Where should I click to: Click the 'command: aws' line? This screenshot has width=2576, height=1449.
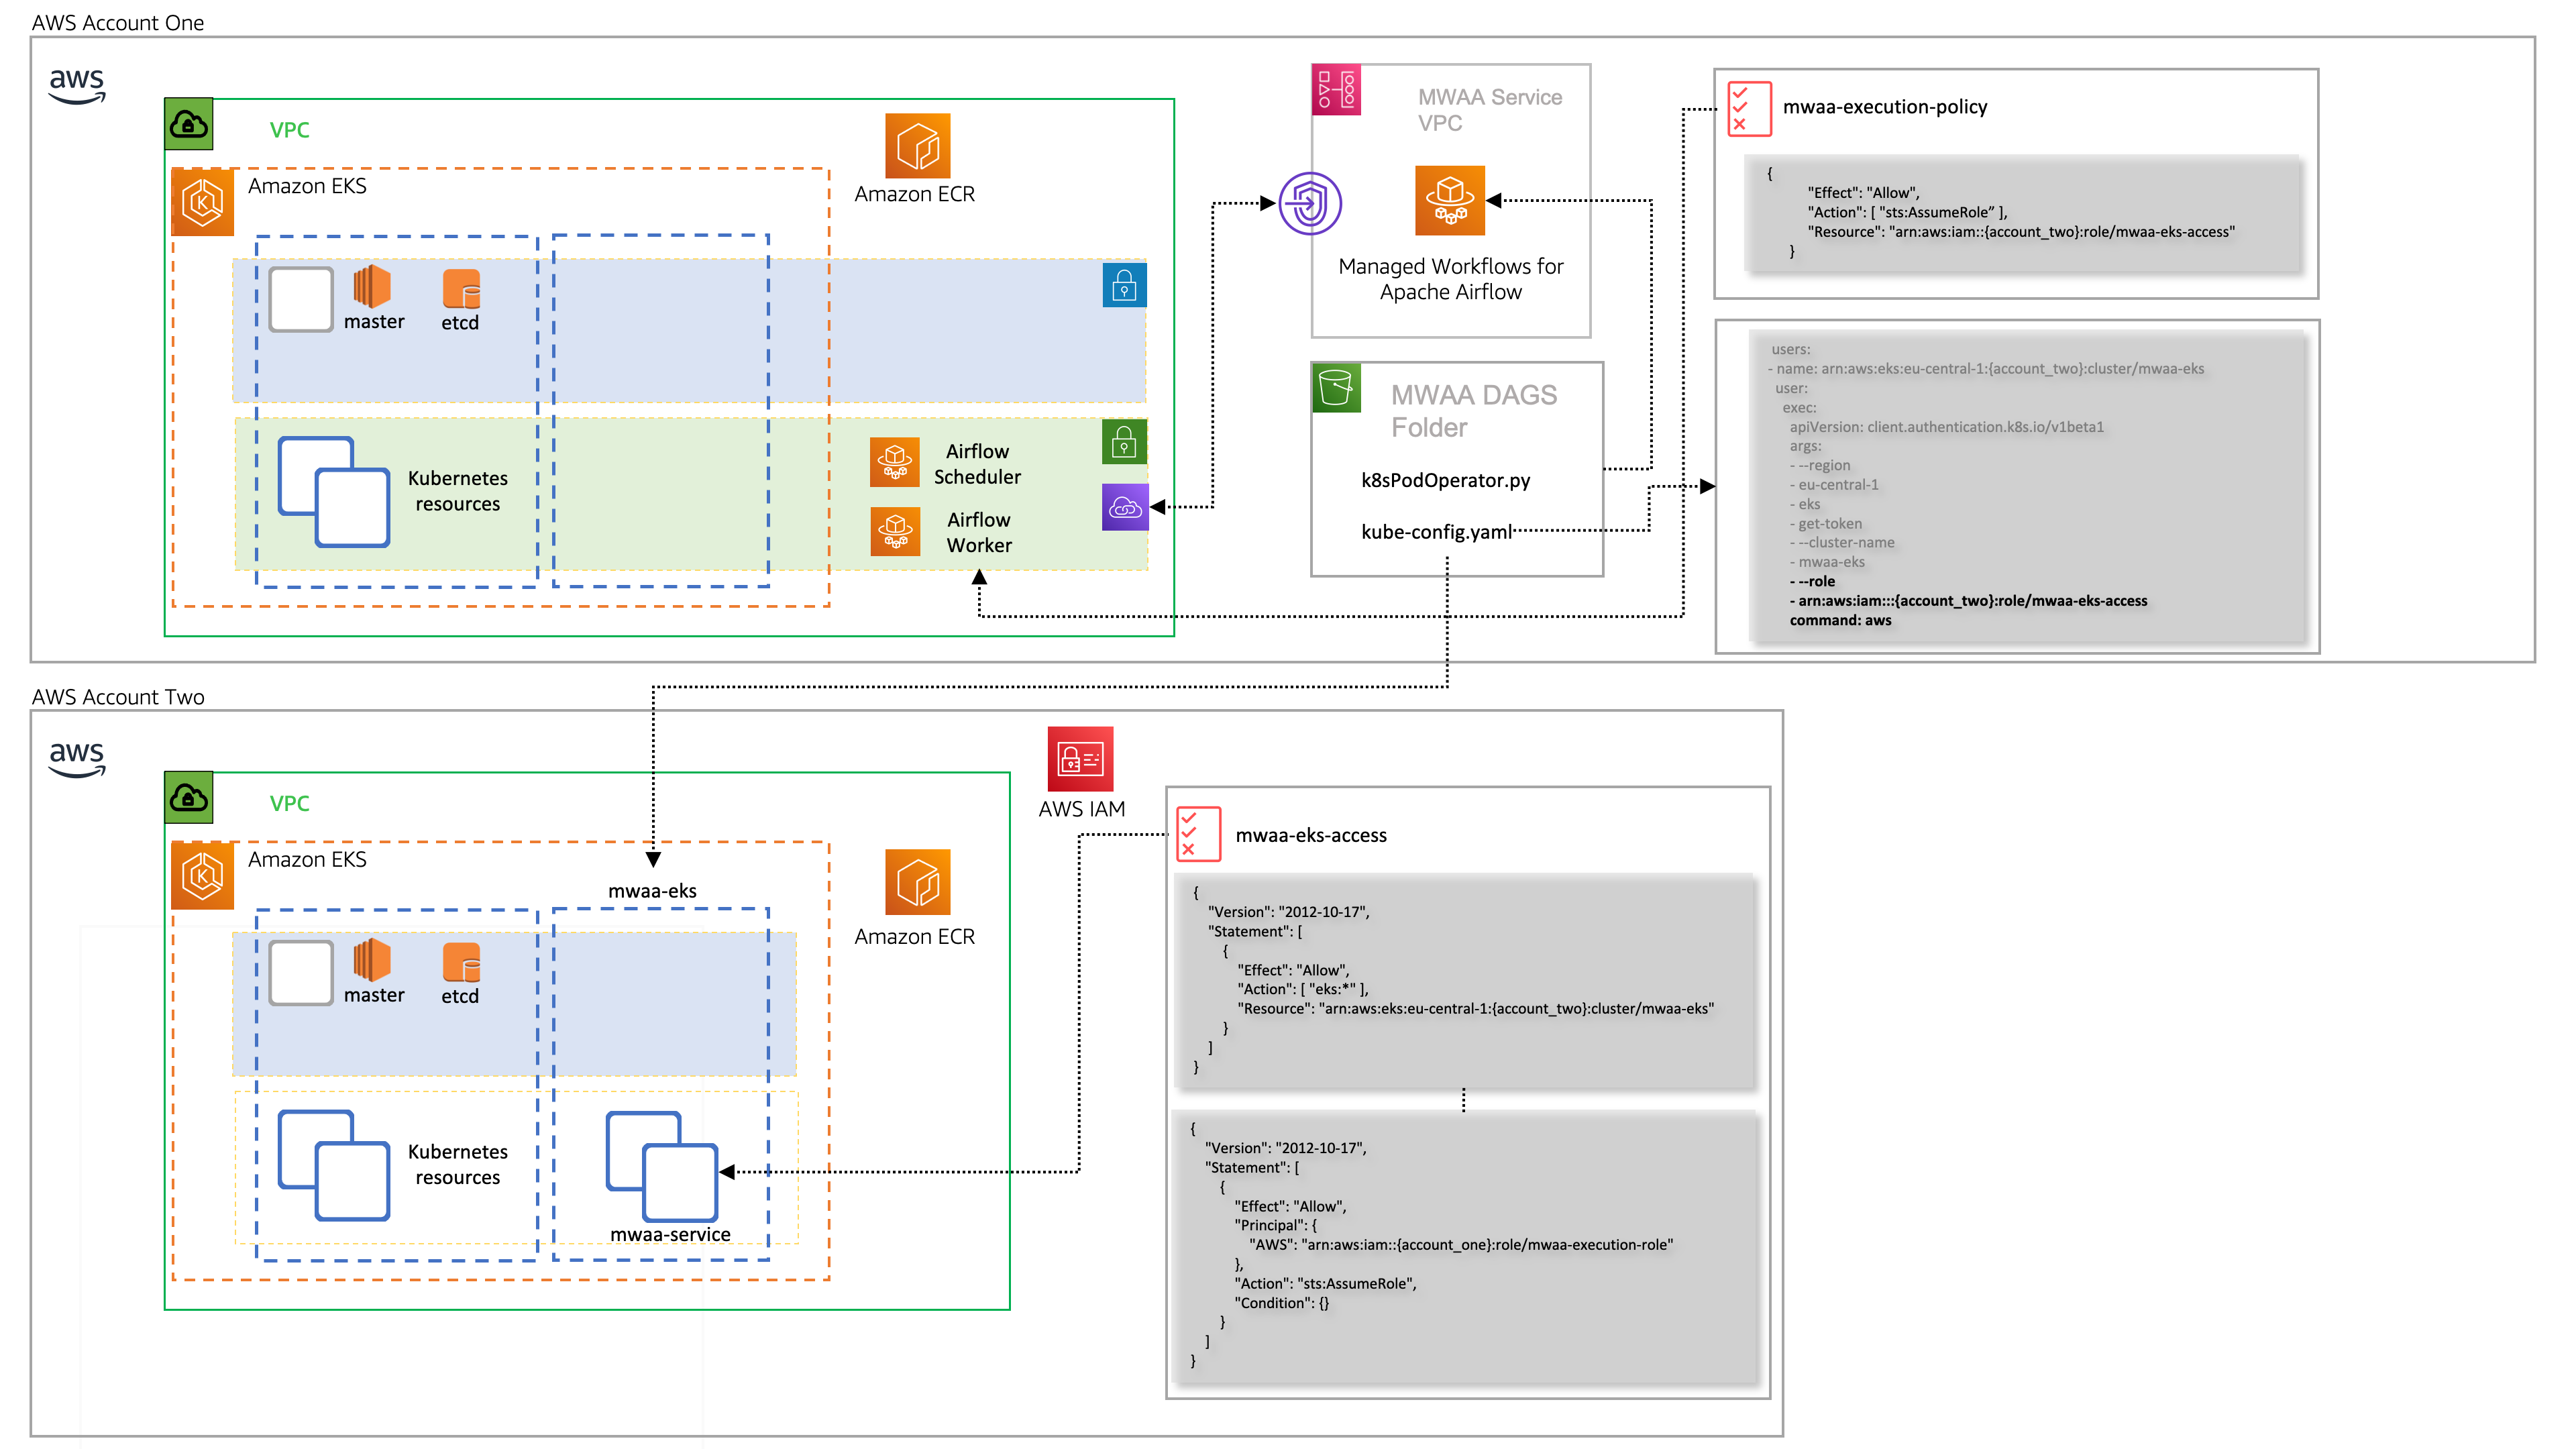point(1840,621)
